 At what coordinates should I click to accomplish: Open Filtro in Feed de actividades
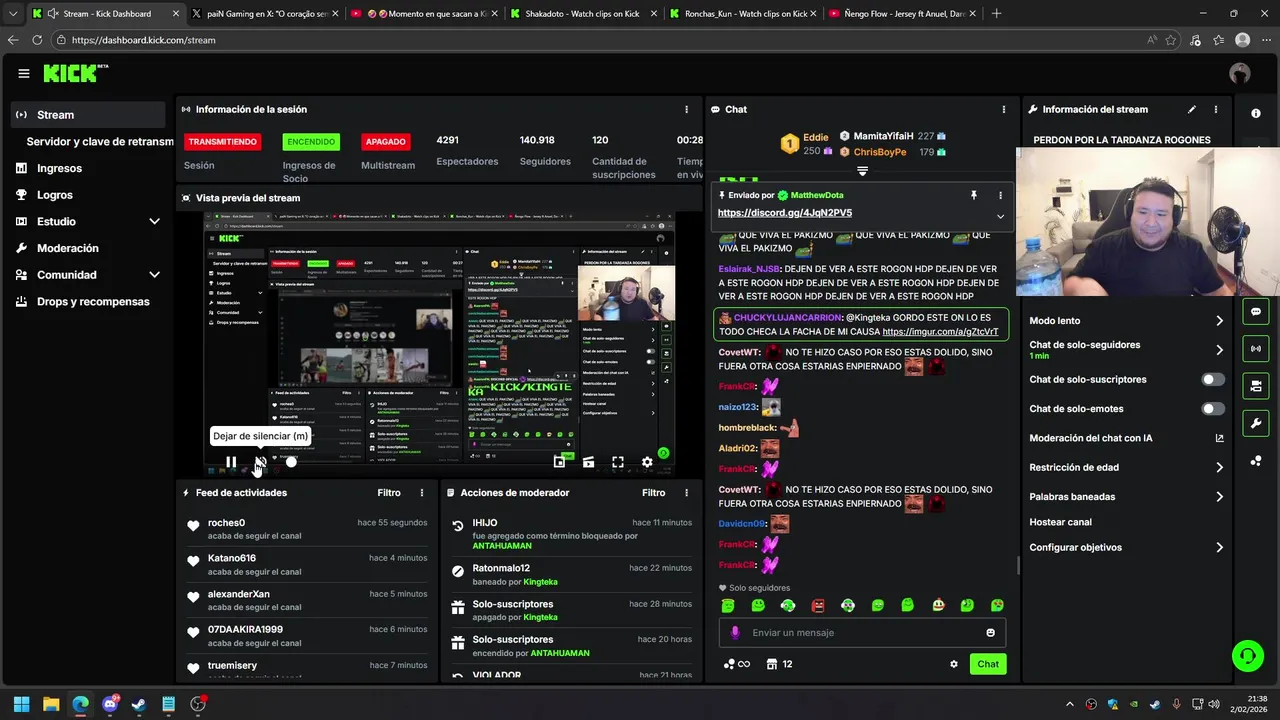(x=389, y=492)
